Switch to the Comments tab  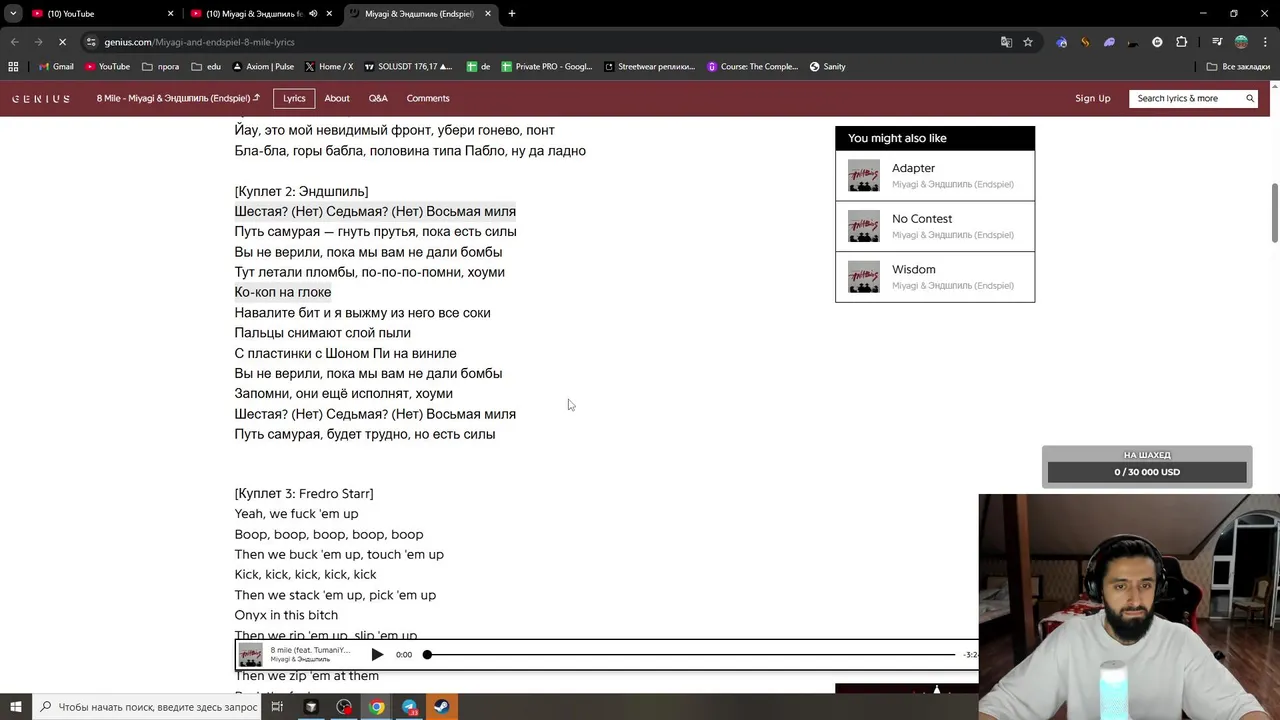coord(428,98)
